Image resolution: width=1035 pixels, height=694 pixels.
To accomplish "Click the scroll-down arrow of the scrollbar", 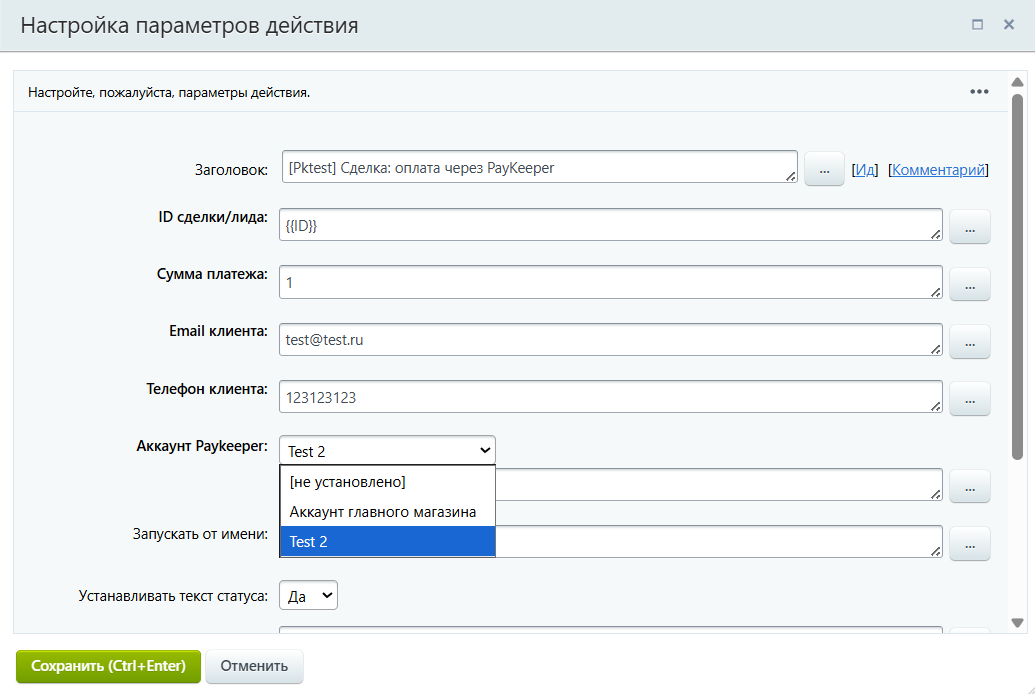I will click(x=1017, y=623).
